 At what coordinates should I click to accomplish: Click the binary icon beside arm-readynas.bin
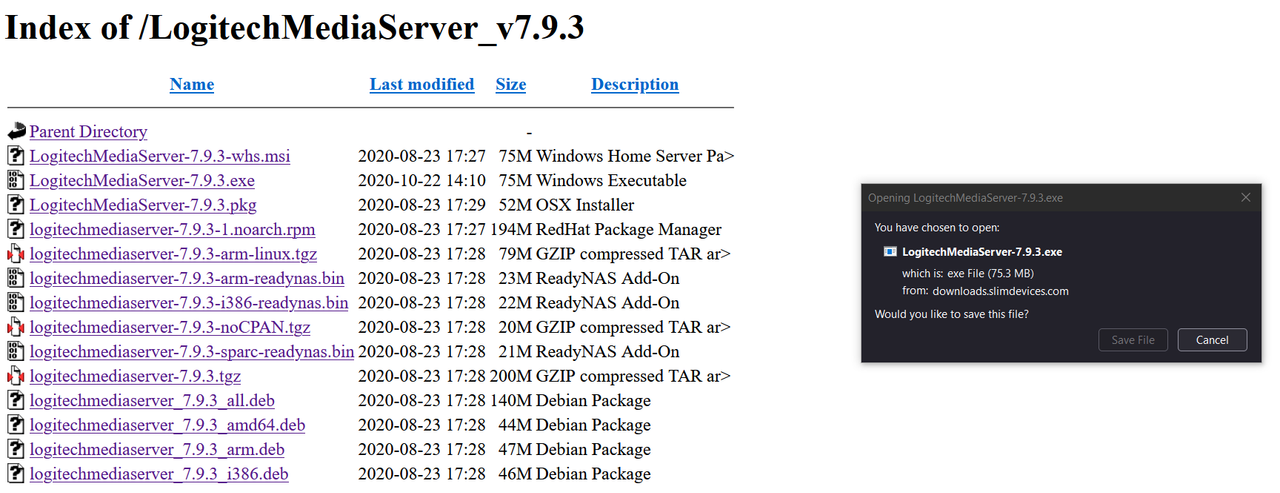(16, 278)
